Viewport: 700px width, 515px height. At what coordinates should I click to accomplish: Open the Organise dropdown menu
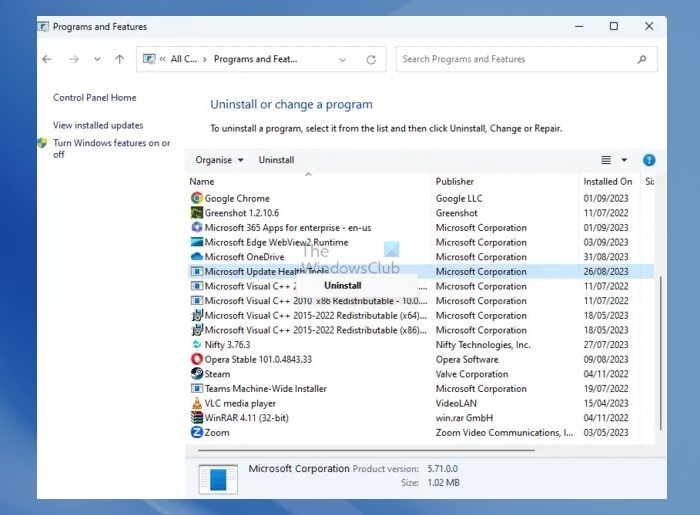(x=219, y=160)
